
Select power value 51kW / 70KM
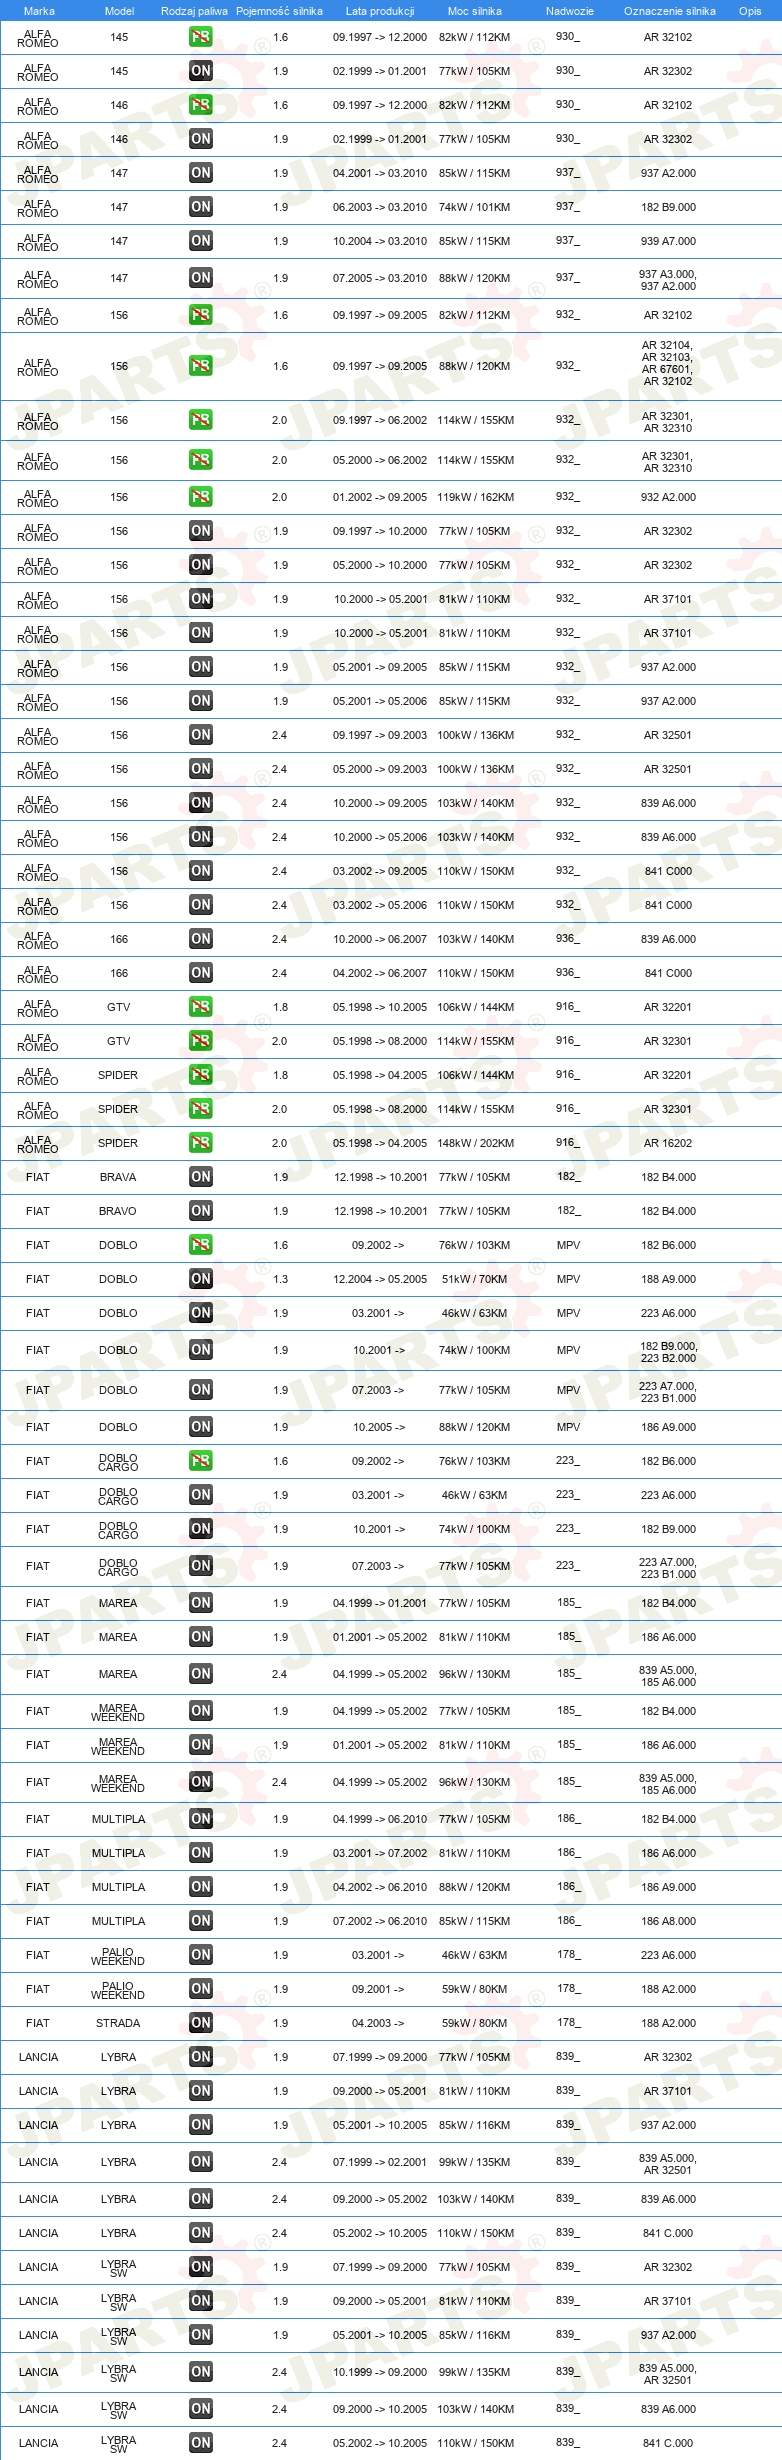[x=475, y=1279]
